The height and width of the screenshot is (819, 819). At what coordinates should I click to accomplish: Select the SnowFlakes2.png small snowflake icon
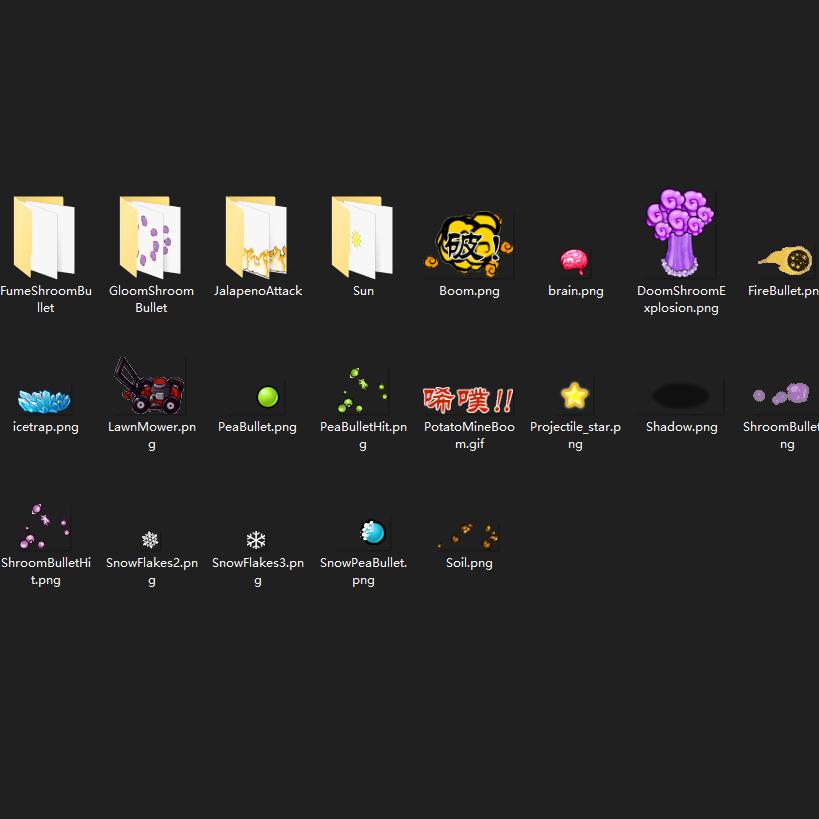point(150,540)
